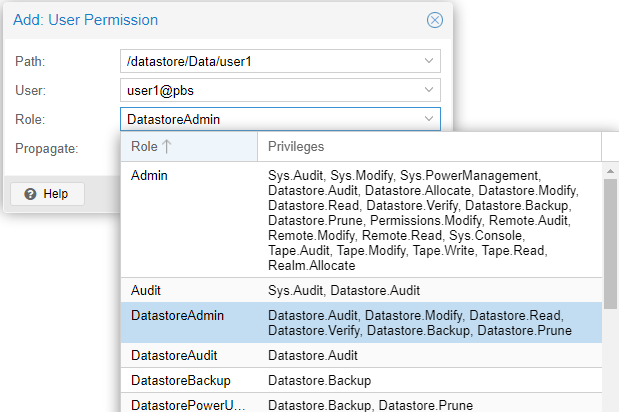This screenshot has width=619, height=412.
Task: Click the Privileges column header
Action: 430,146
